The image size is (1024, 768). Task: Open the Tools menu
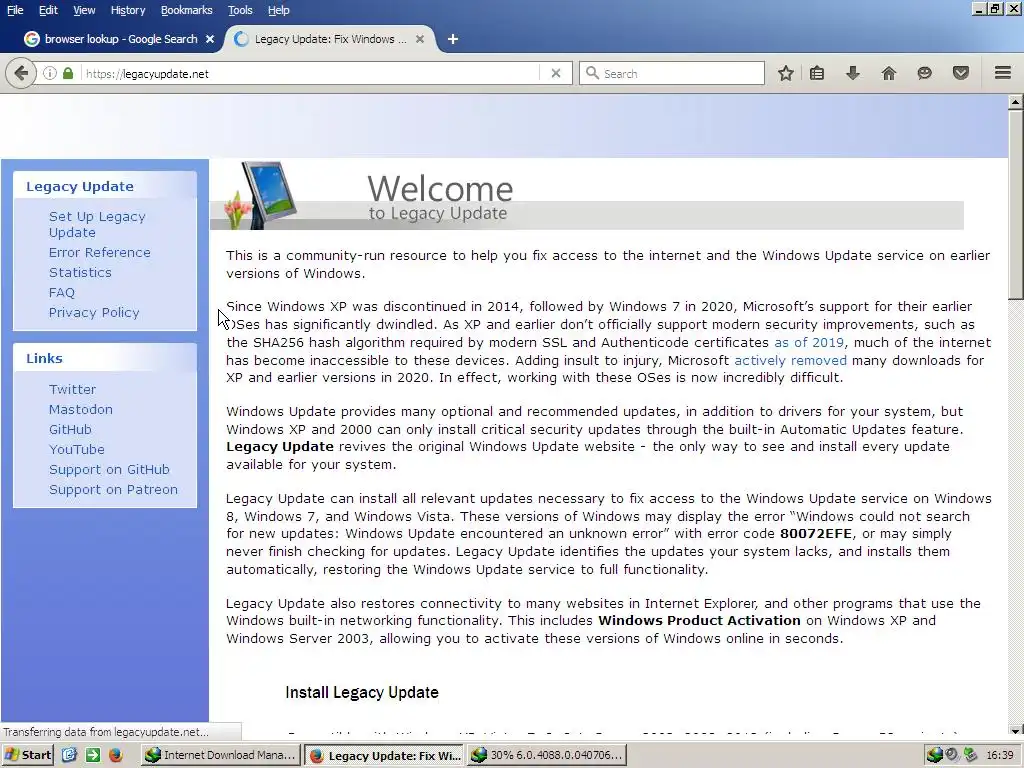[x=240, y=10]
